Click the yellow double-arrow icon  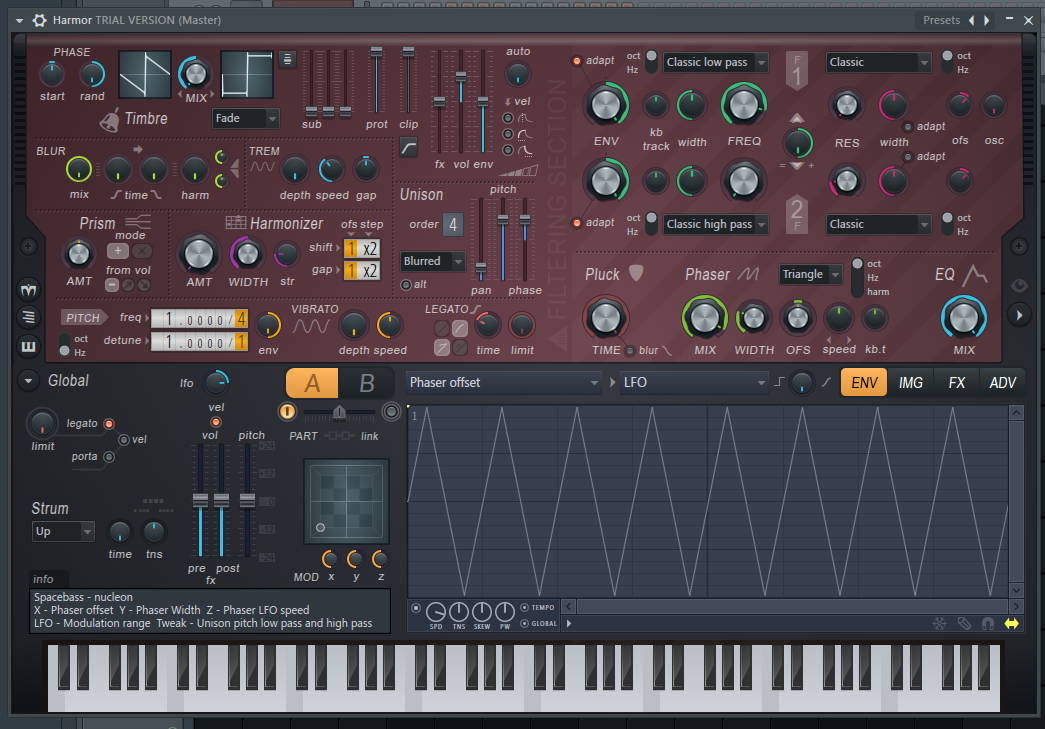[1012, 624]
